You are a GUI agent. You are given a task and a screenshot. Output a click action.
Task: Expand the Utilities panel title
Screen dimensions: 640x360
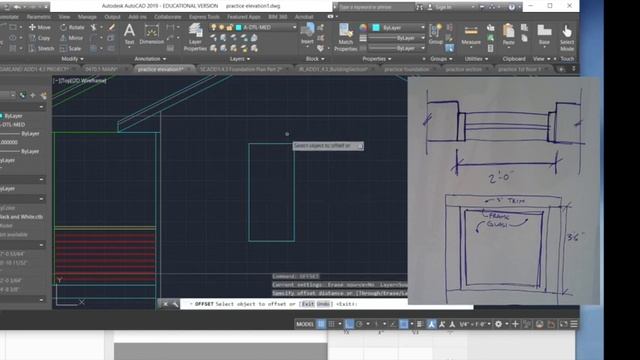pos(476,59)
